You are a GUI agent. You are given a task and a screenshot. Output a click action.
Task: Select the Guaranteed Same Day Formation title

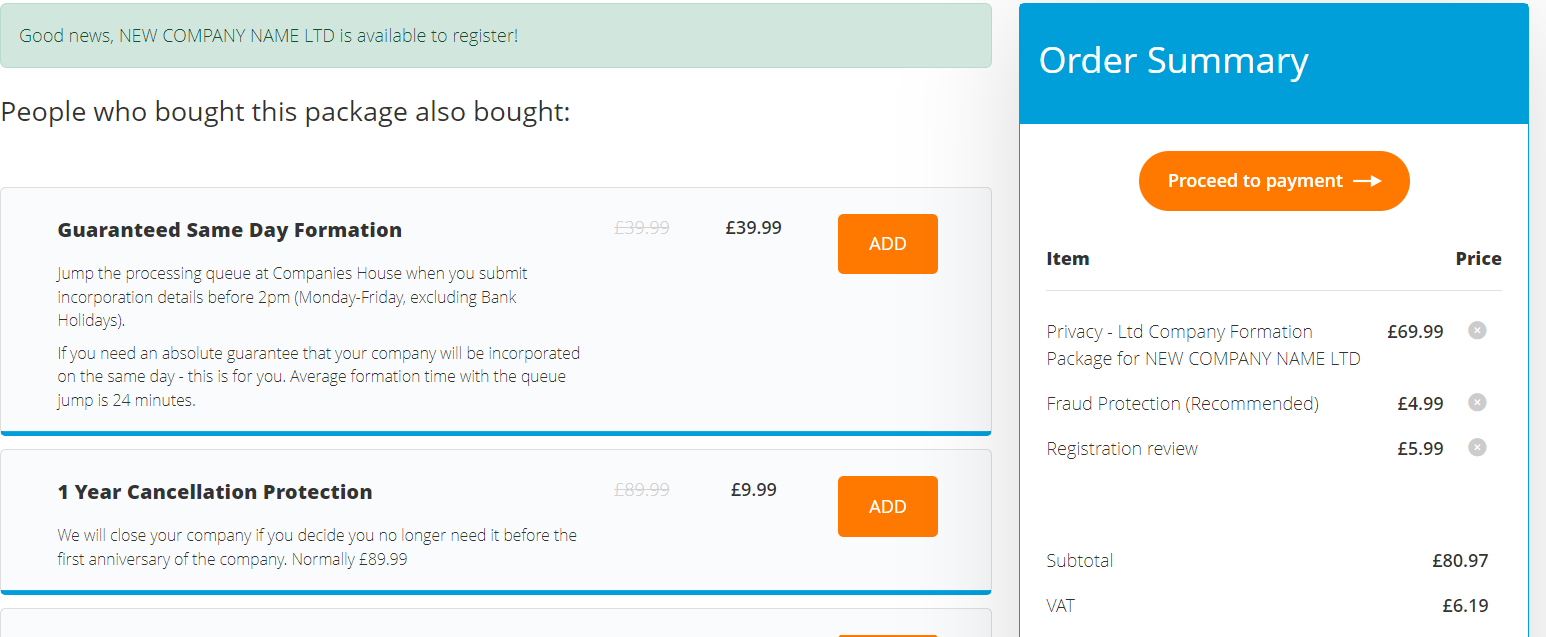229,230
